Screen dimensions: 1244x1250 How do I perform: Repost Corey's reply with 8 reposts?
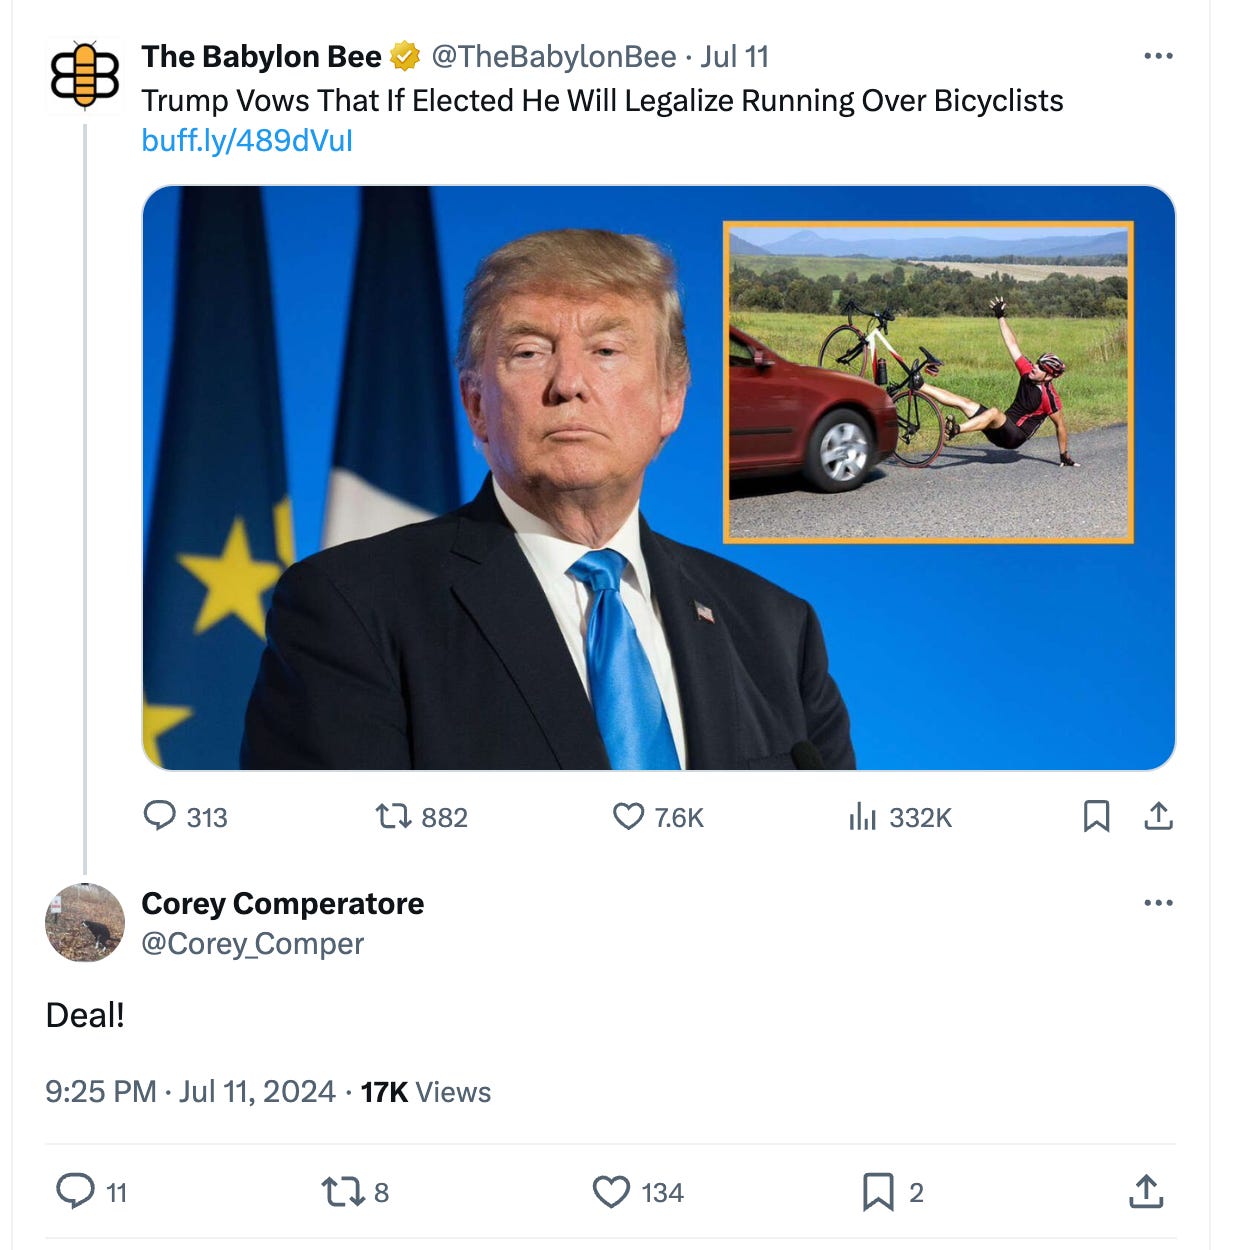click(343, 1192)
